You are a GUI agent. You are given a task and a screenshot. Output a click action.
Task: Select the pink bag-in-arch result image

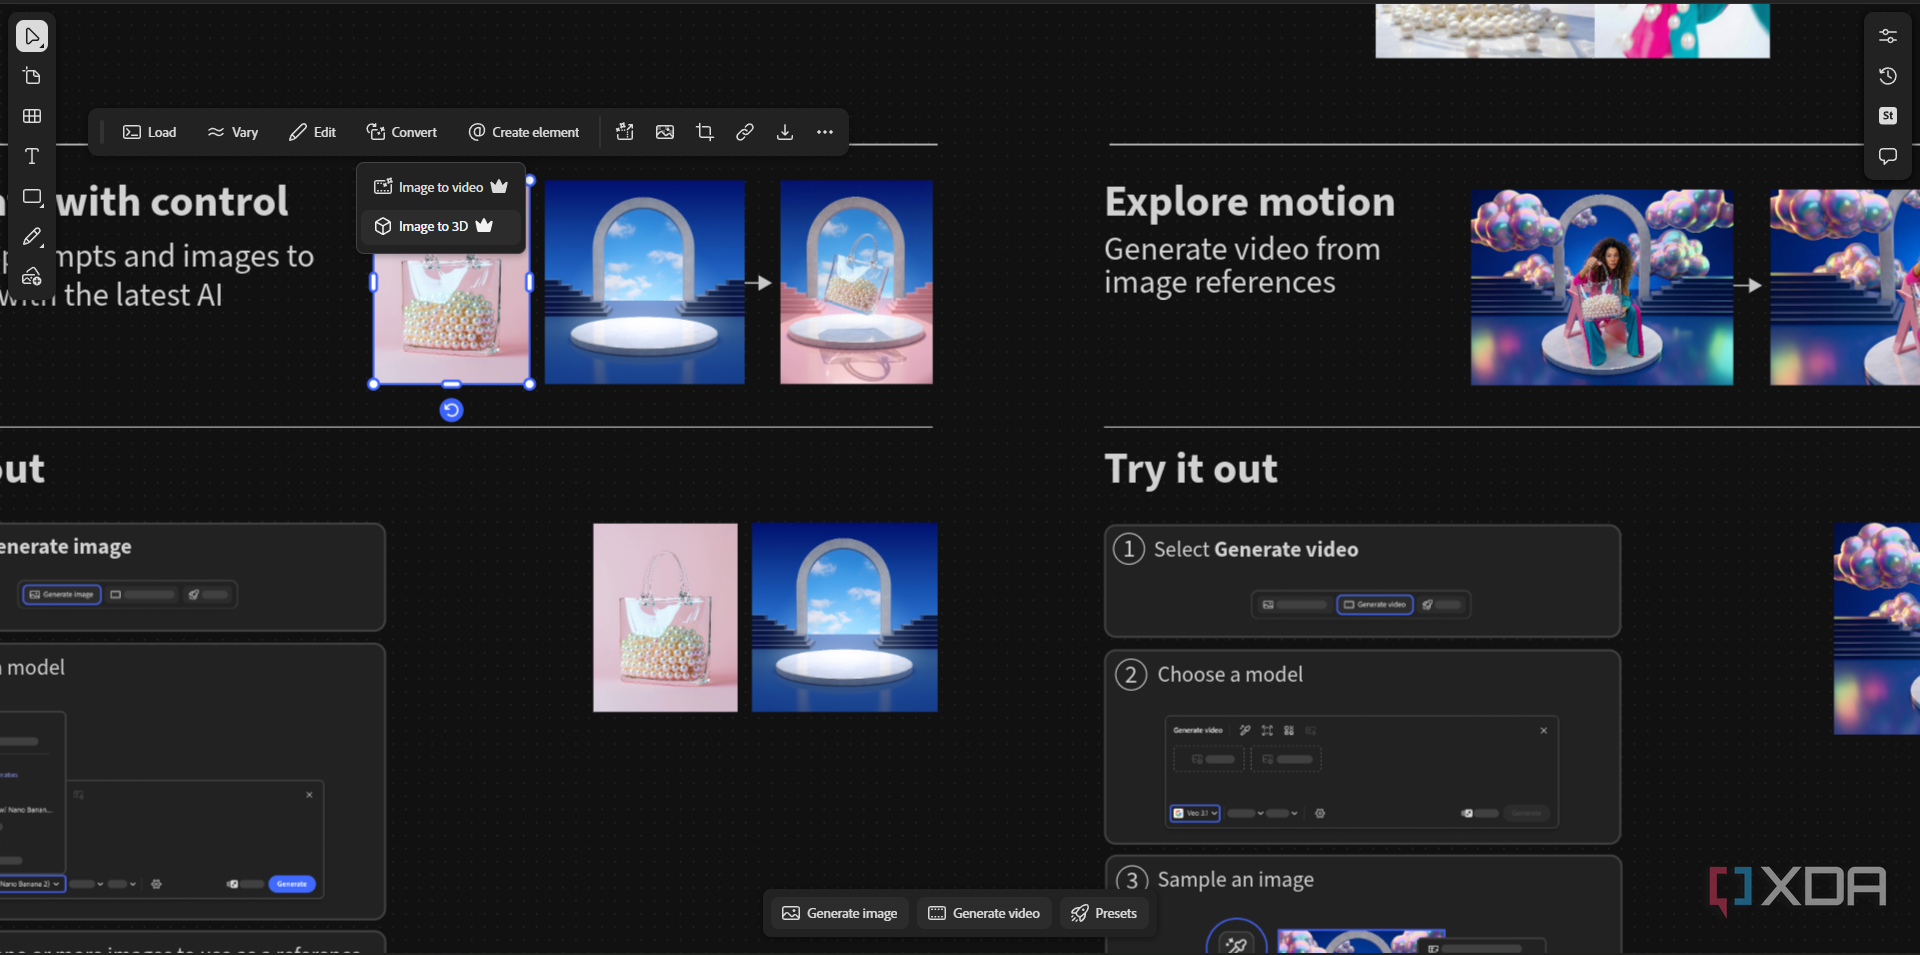pyautogui.click(x=857, y=282)
